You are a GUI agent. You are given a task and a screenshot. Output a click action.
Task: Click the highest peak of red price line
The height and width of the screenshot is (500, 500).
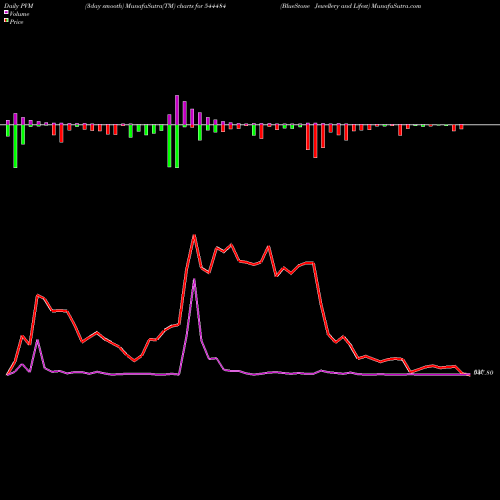coord(194,236)
